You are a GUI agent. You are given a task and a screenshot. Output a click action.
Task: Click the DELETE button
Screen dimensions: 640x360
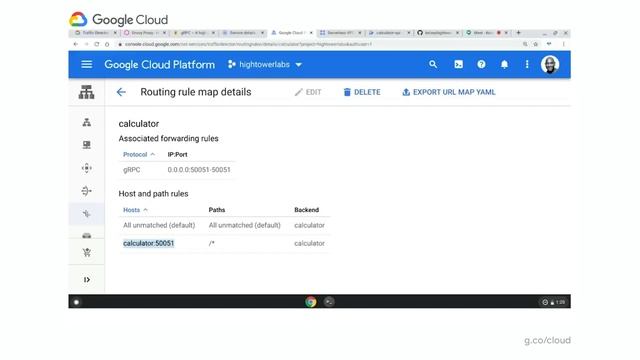click(x=362, y=92)
